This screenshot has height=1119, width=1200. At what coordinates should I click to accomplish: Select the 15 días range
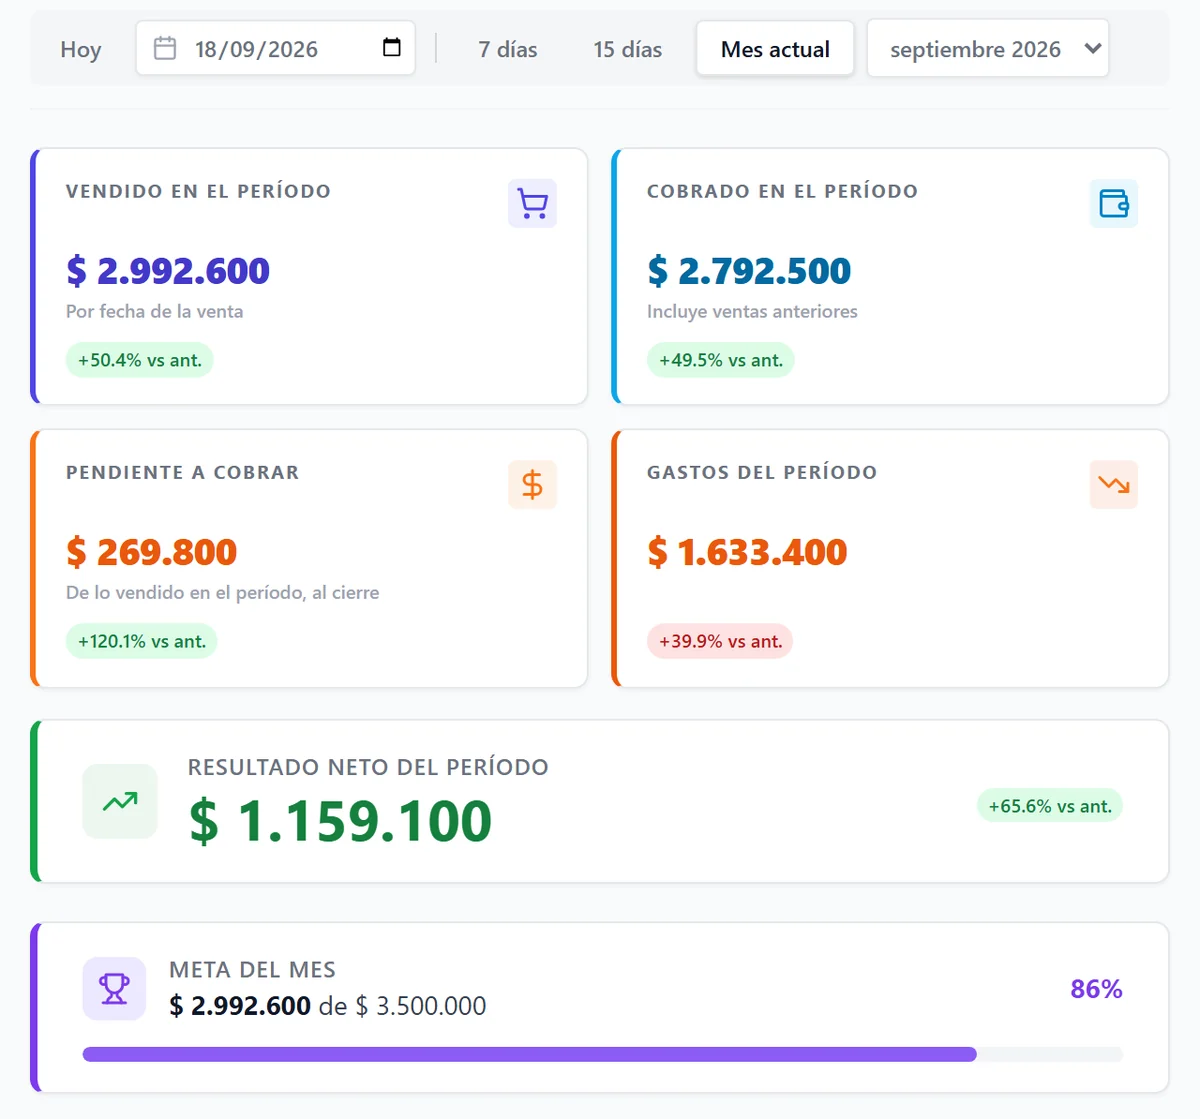click(628, 49)
